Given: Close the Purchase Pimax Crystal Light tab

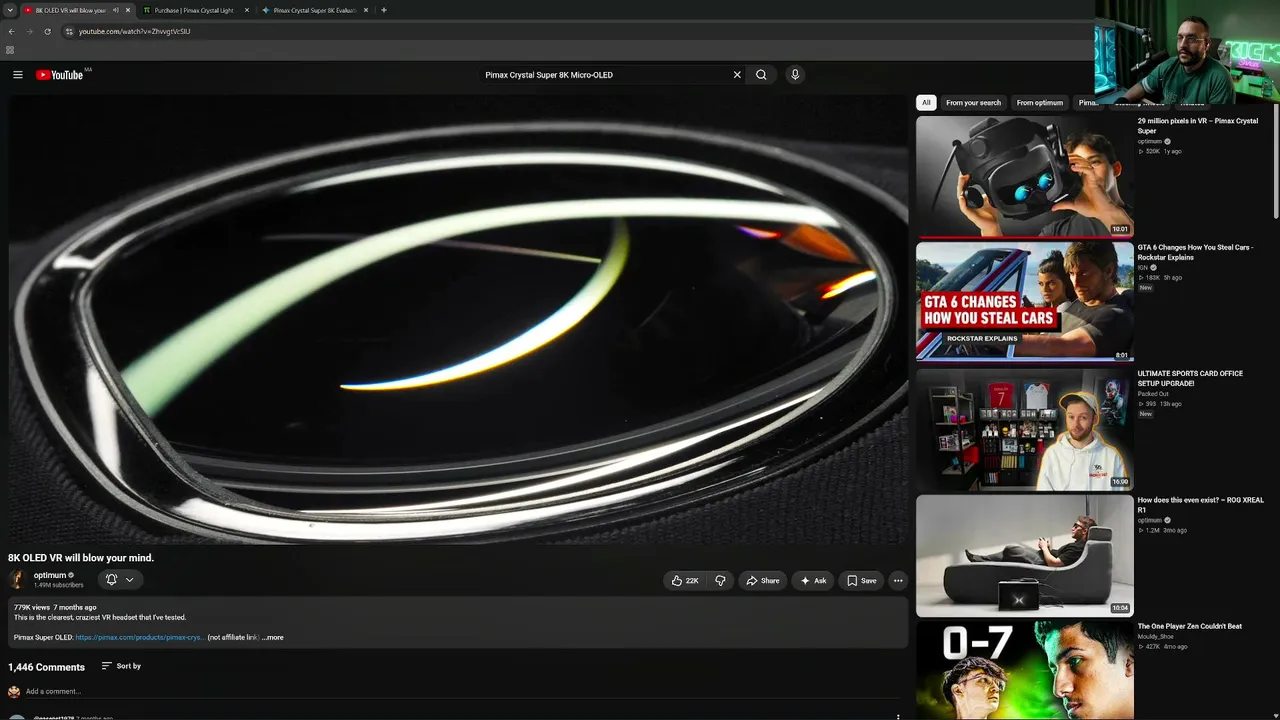Looking at the screenshot, I should [x=247, y=10].
